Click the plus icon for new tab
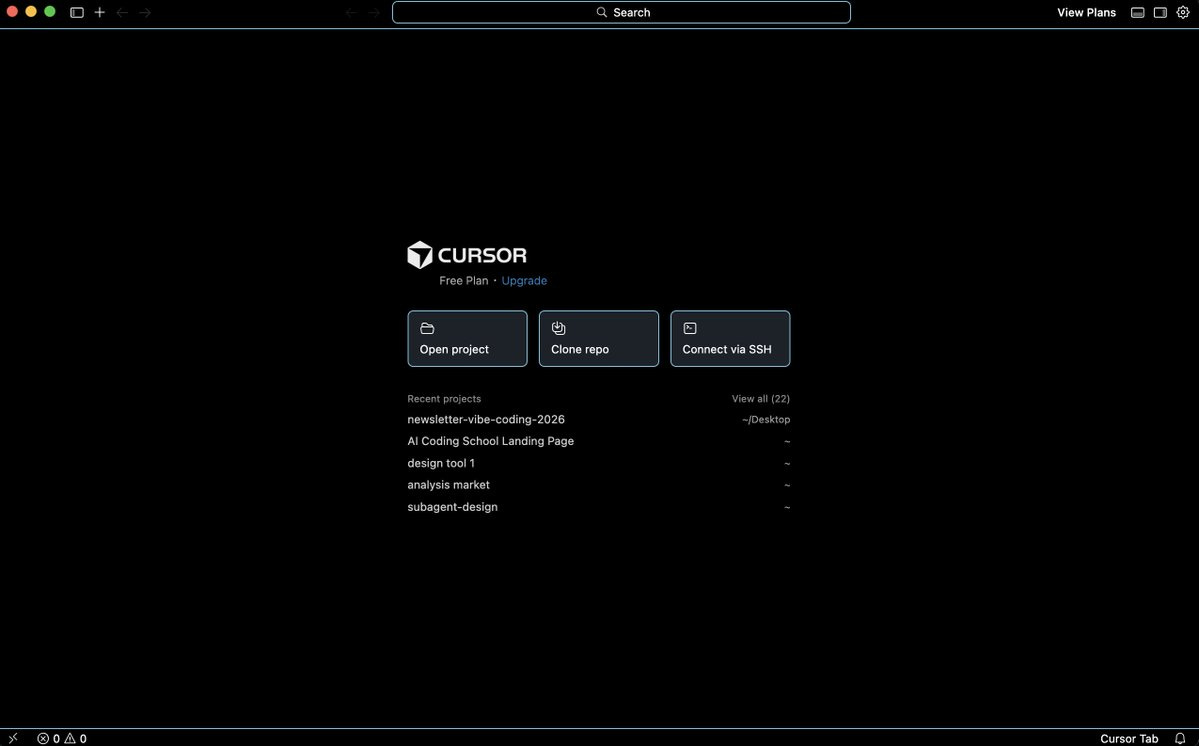Image resolution: width=1199 pixels, height=746 pixels. [x=99, y=12]
